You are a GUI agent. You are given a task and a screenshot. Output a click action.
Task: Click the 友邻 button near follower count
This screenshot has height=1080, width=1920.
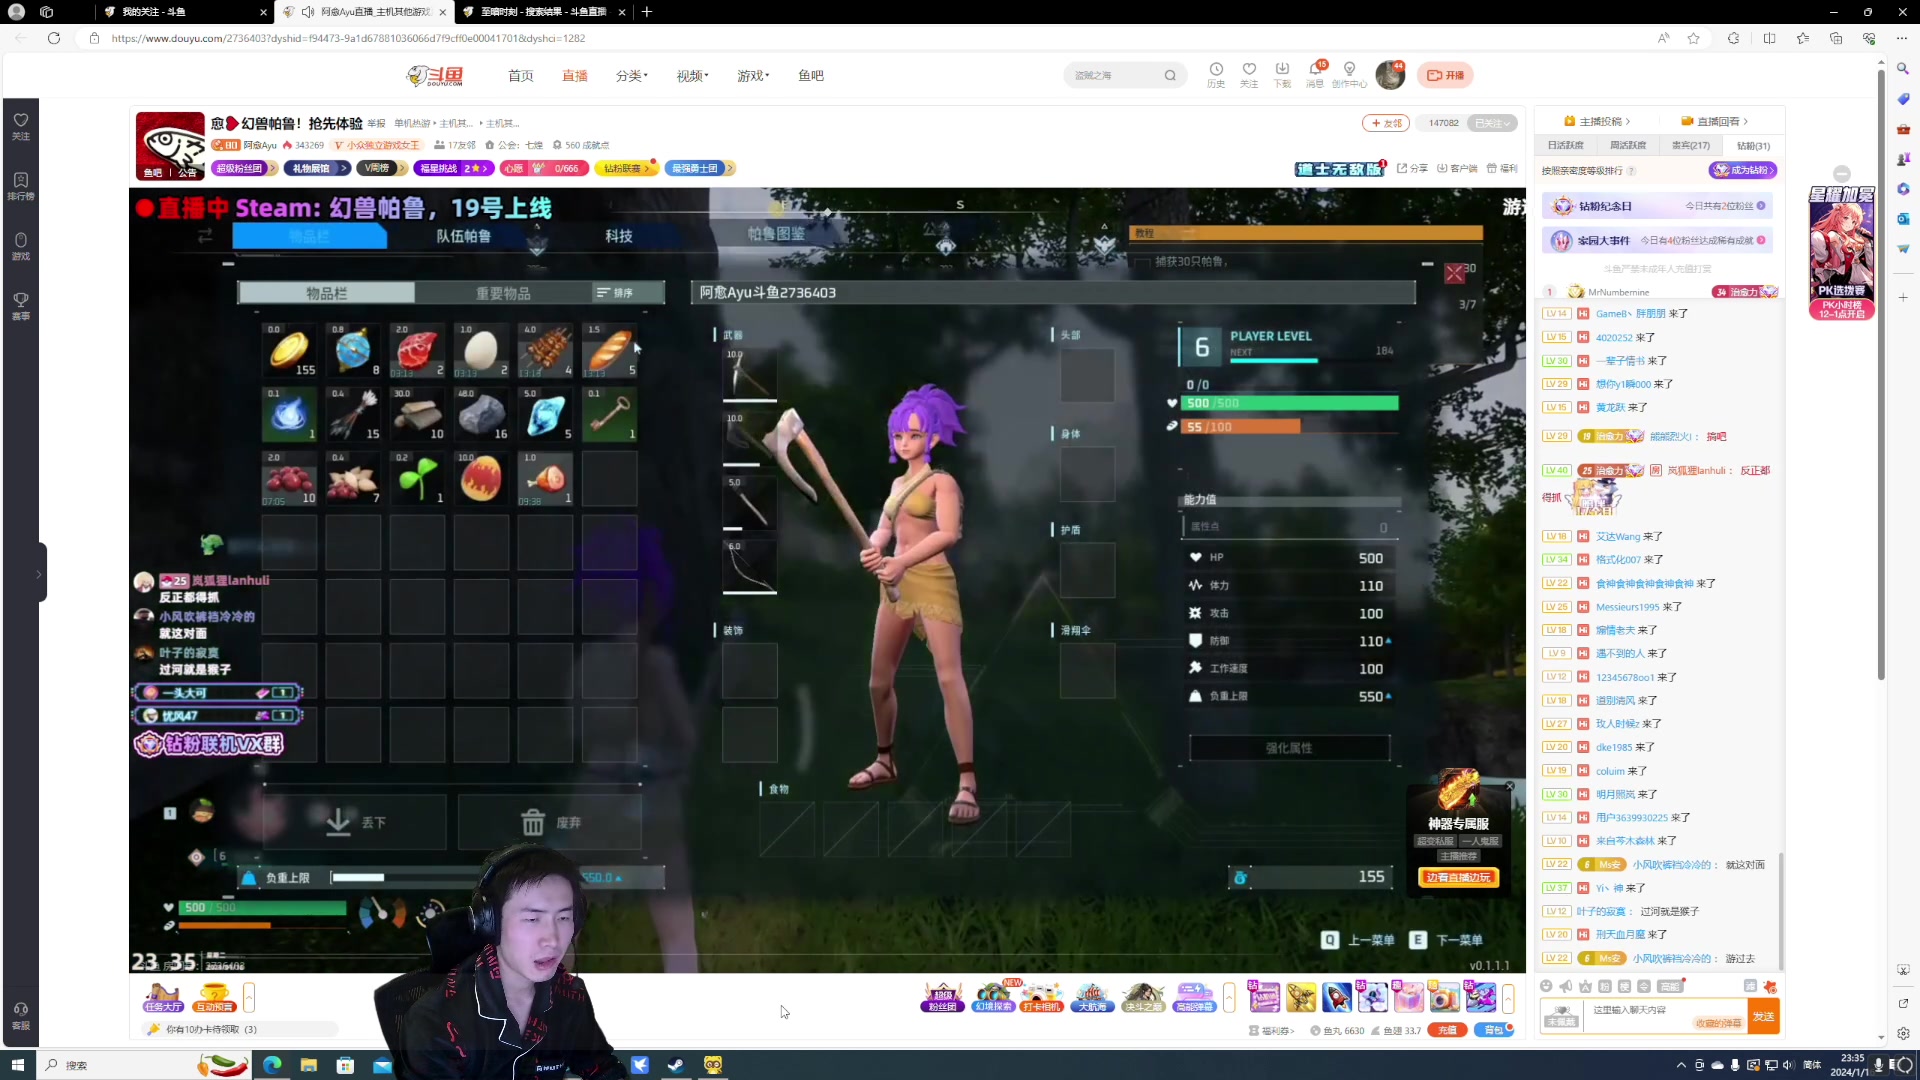pyautogui.click(x=1386, y=123)
